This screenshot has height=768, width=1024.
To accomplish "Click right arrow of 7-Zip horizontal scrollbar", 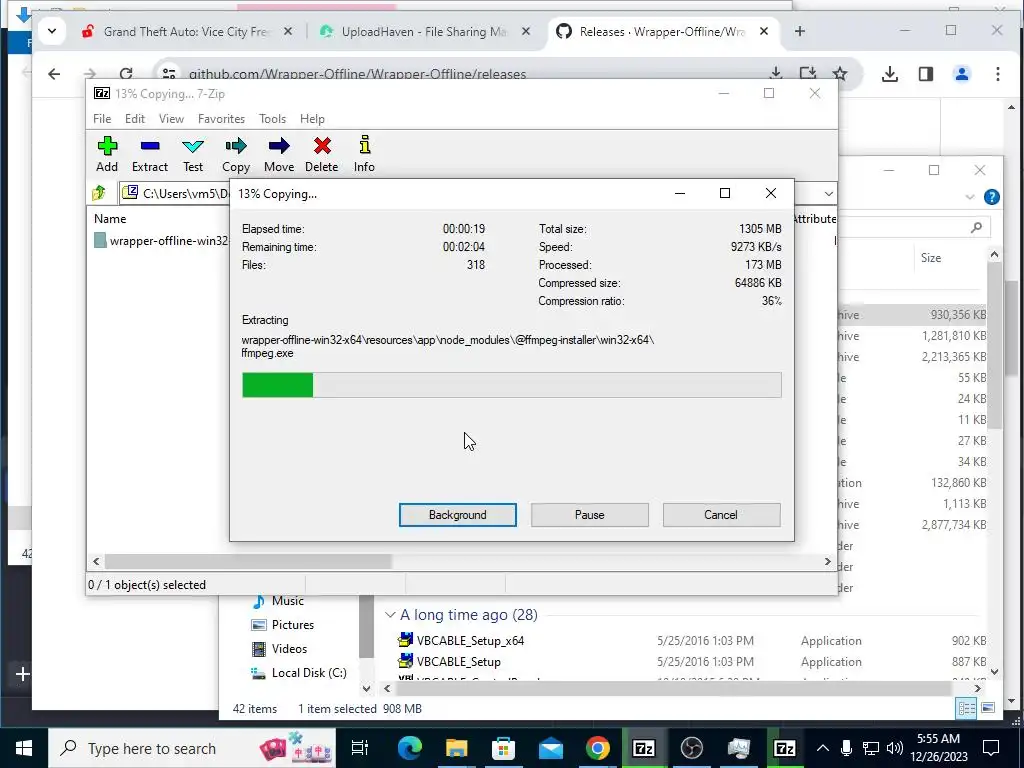I will tap(827, 561).
